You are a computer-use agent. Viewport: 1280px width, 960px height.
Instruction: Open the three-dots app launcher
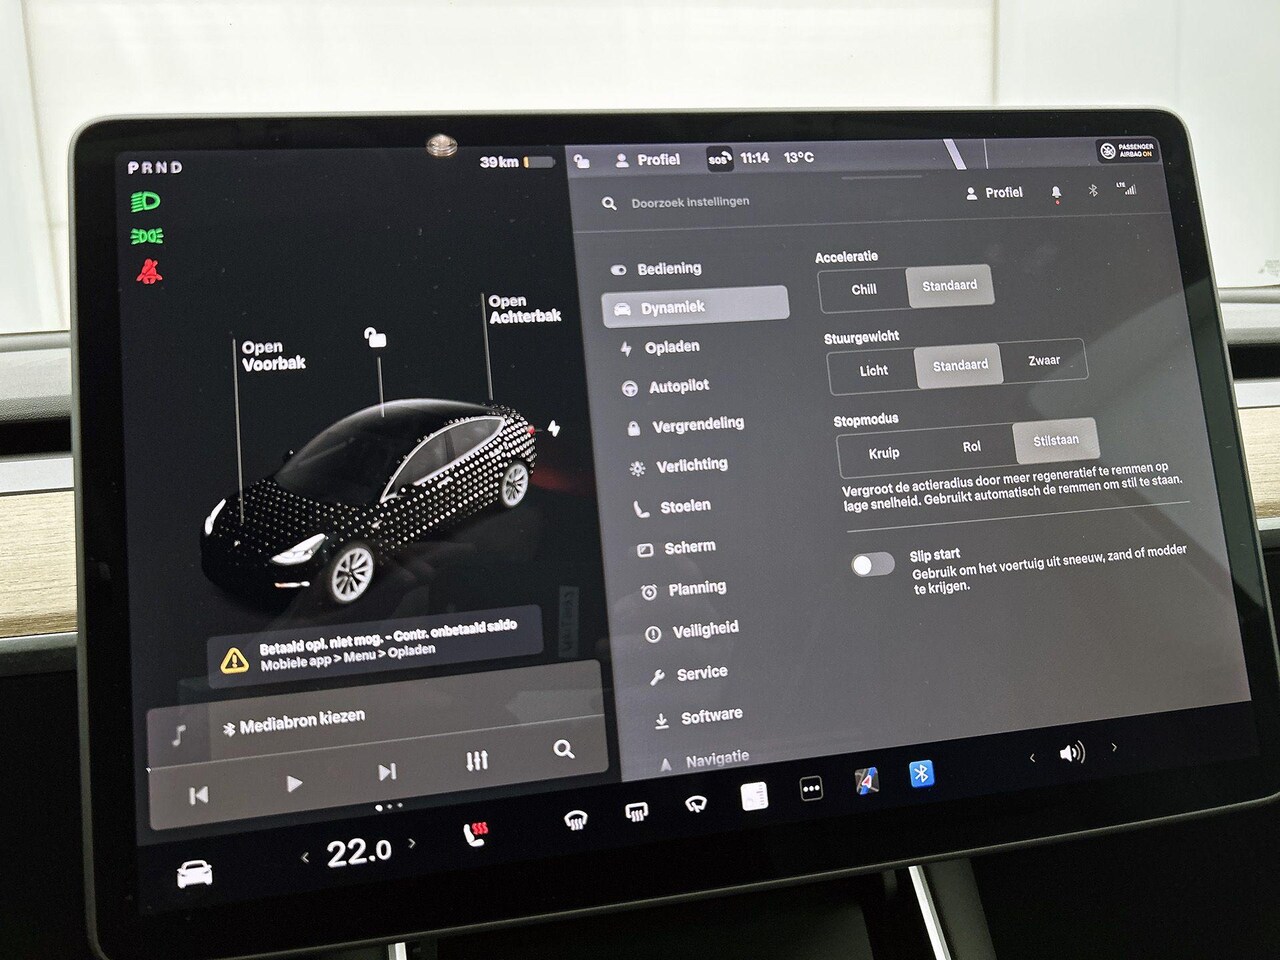click(811, 790)
